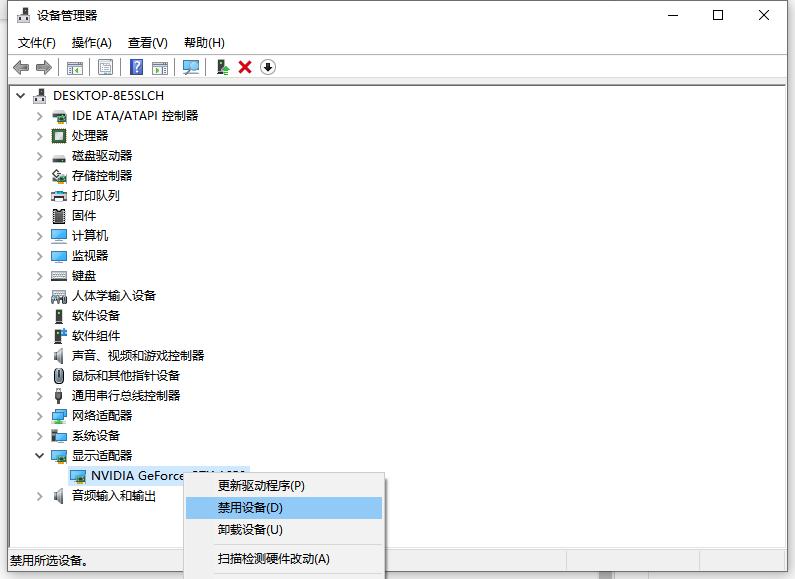Image resolution: width=795 pixels, height=579 pixels.
Task: Click the update driver toolbar icon
Action: pos(223,67)
